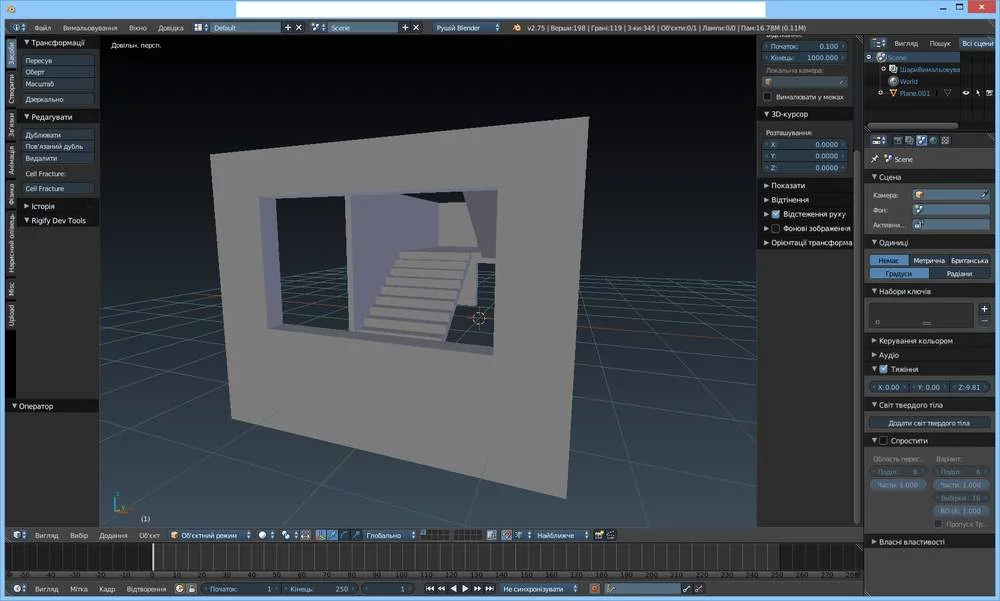This screenshot has width=1000, height=601.
Task: Click Додати світ твердого тіла button
Action: (929, 423)
